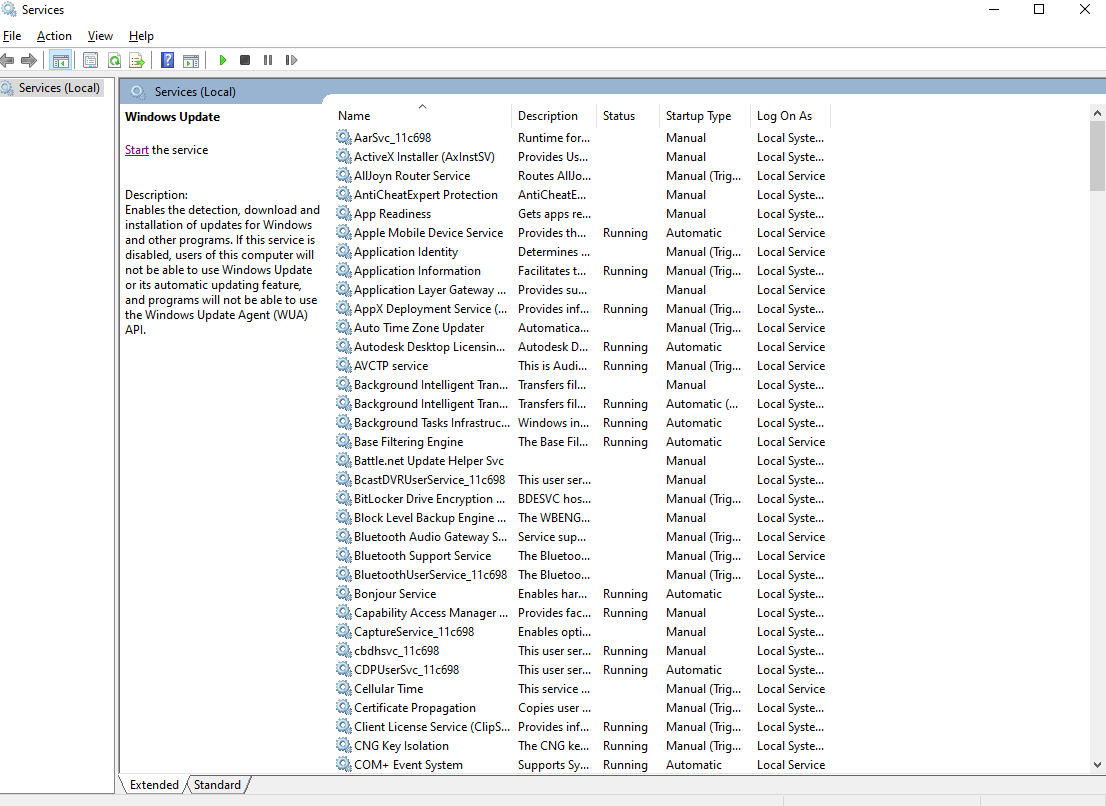Click the gear icon of COM+ Event System
This screenshot has height=806, width=1106.
tap(344, 764)
